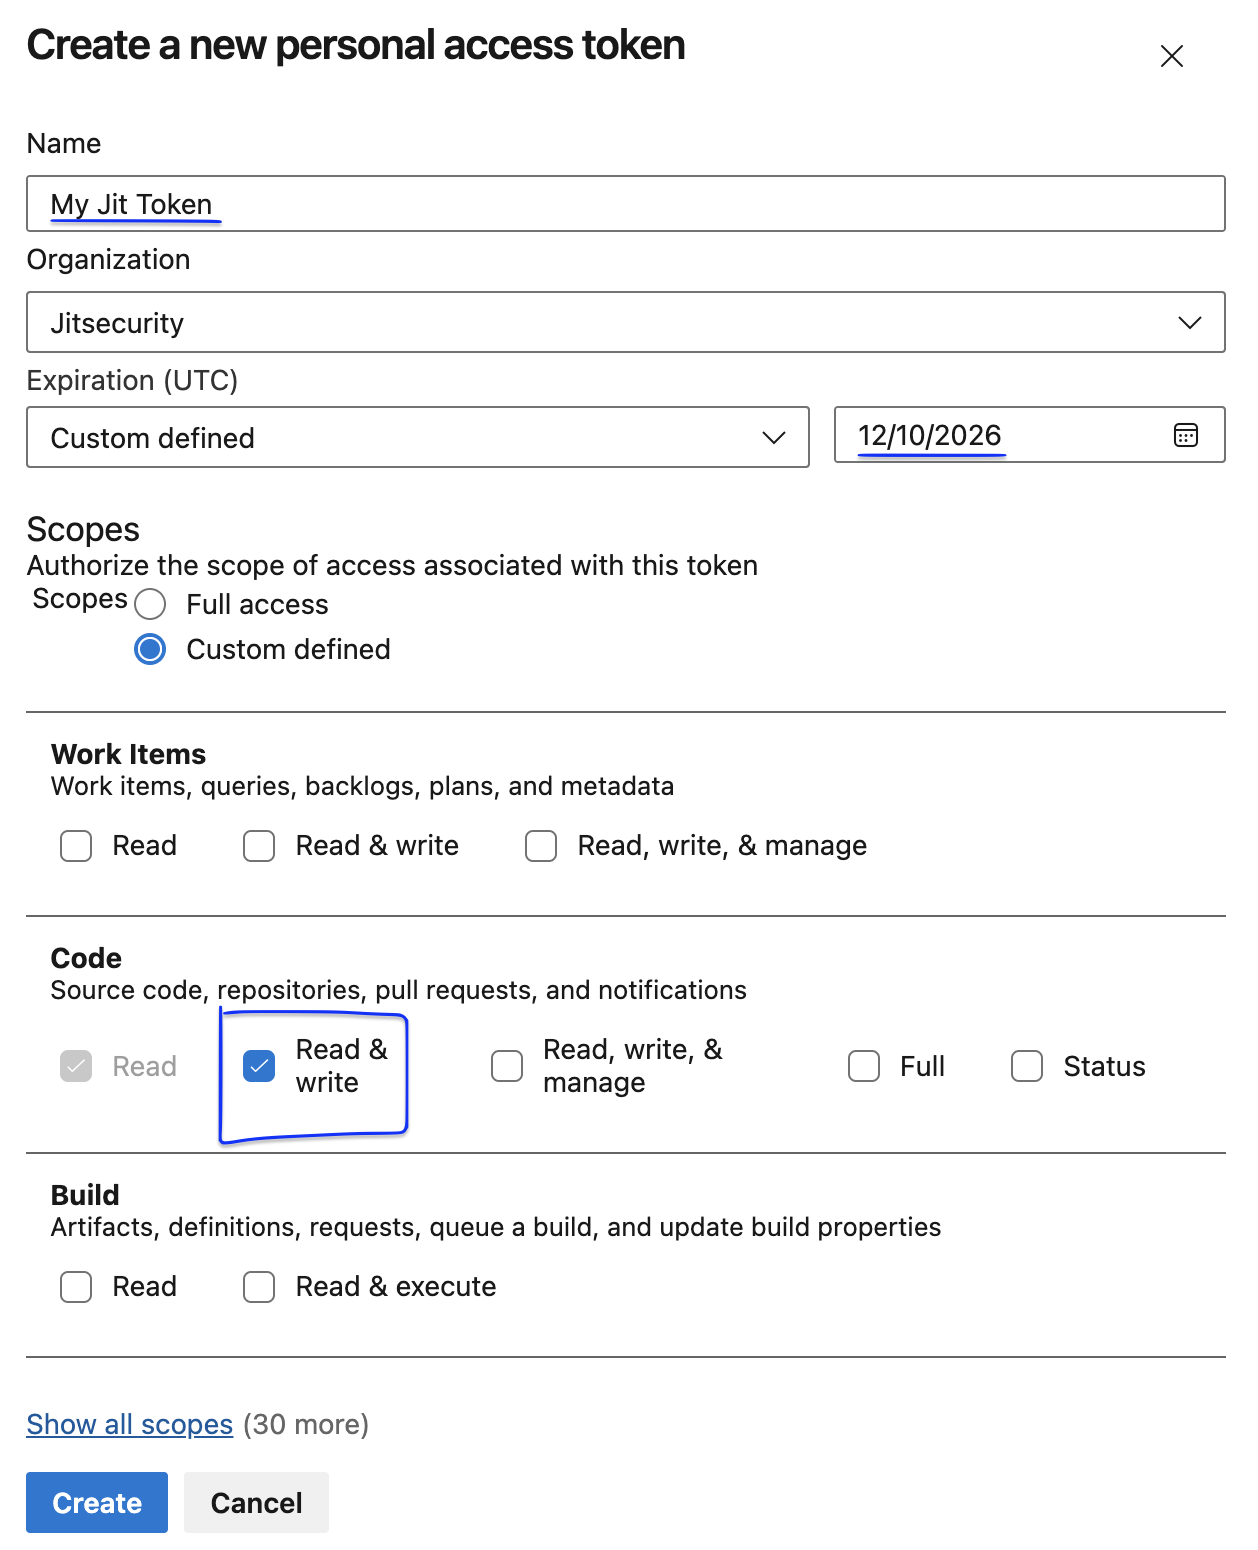Screen dimensions: 1258x1550
Task: Uncheck Code Read & write checkbox
Action: [259, 1066]
